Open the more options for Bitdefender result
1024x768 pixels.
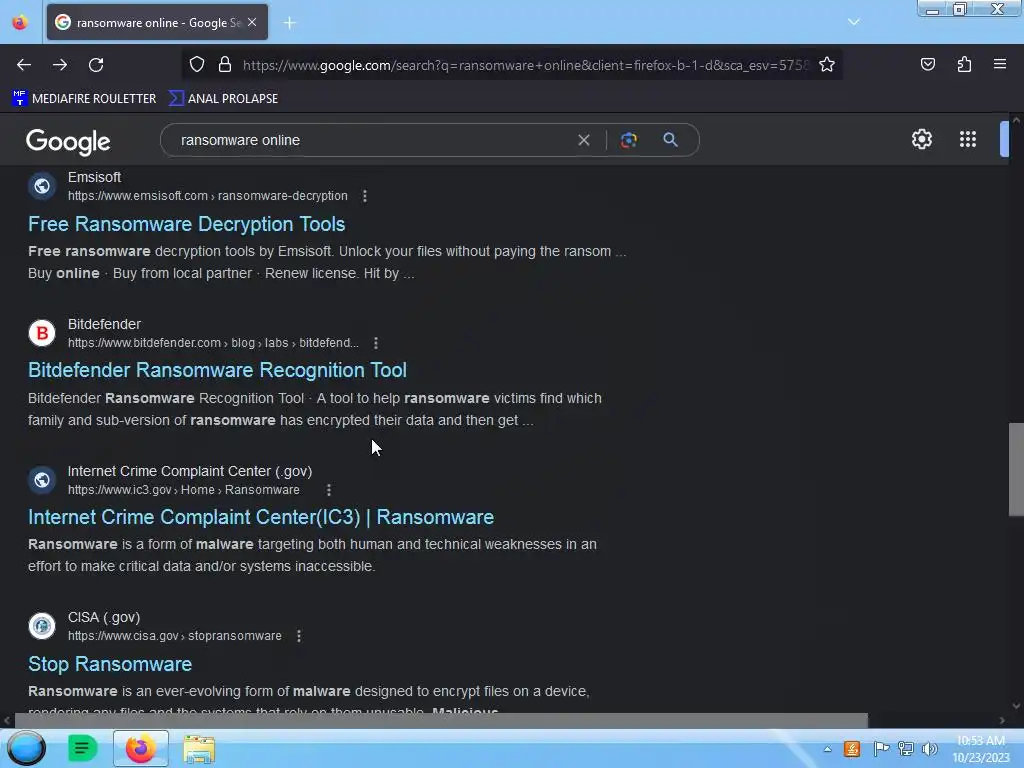376,343
